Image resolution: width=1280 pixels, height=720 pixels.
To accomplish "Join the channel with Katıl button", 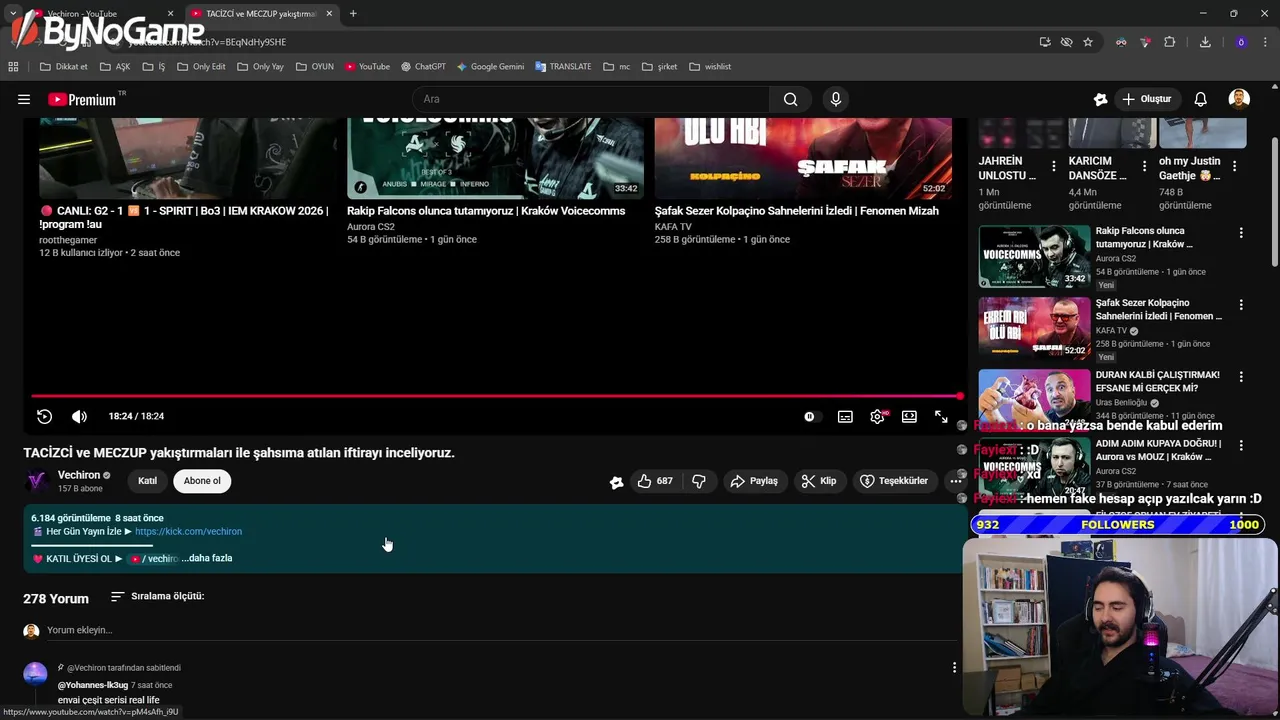I will tap(147, 481).
